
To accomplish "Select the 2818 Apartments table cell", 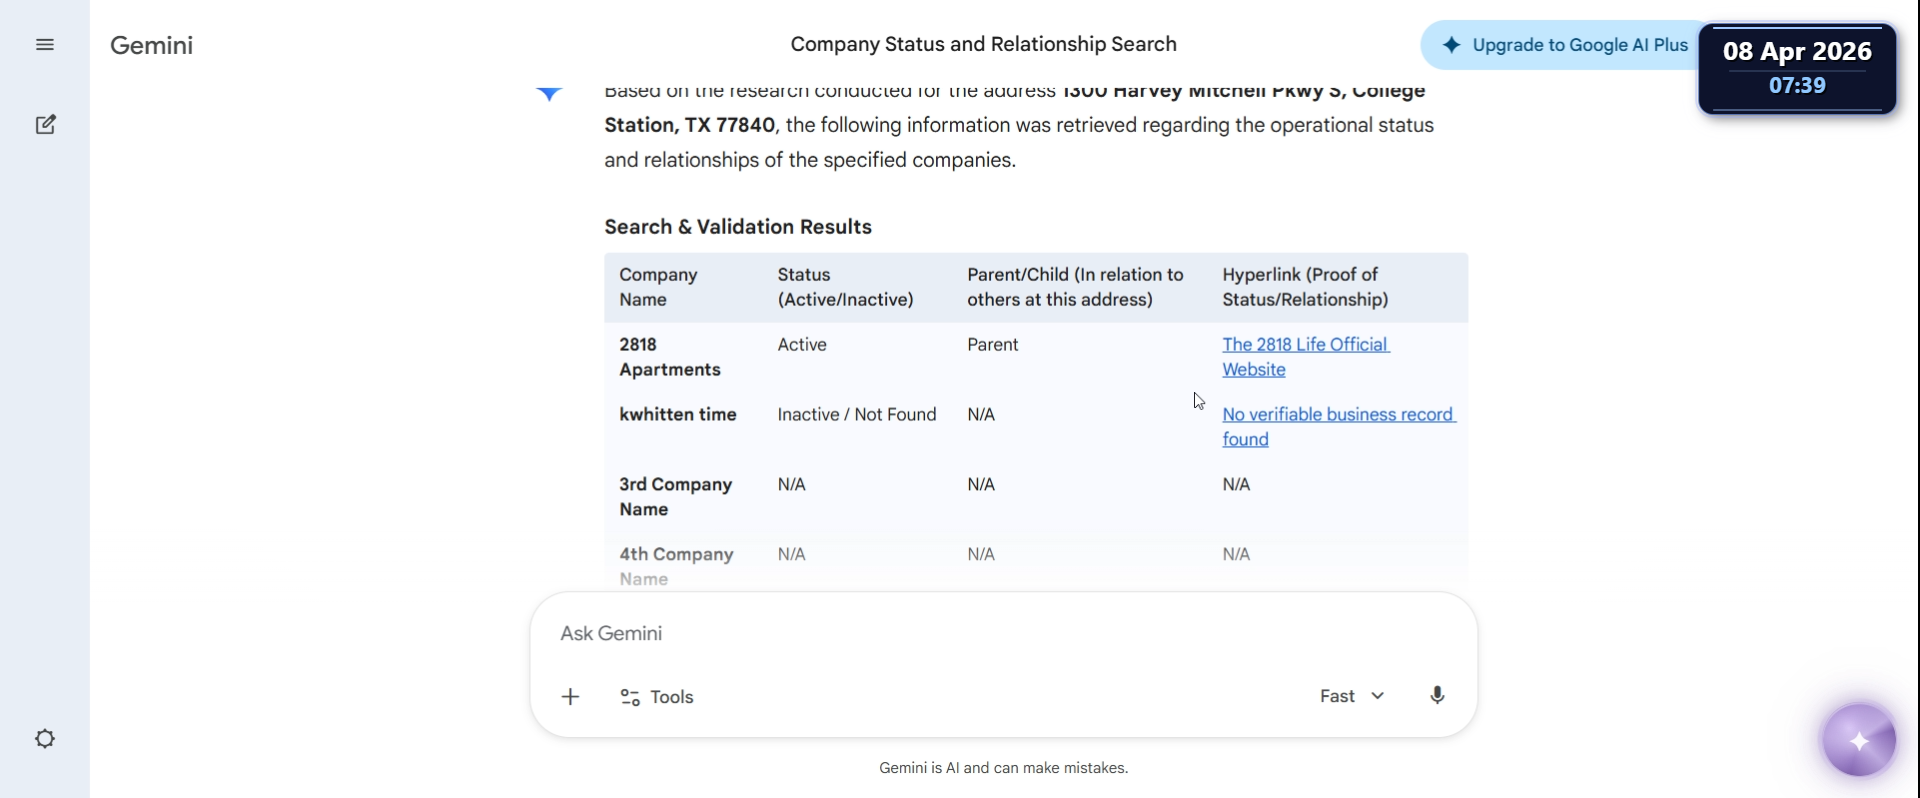I will (669, 357).
